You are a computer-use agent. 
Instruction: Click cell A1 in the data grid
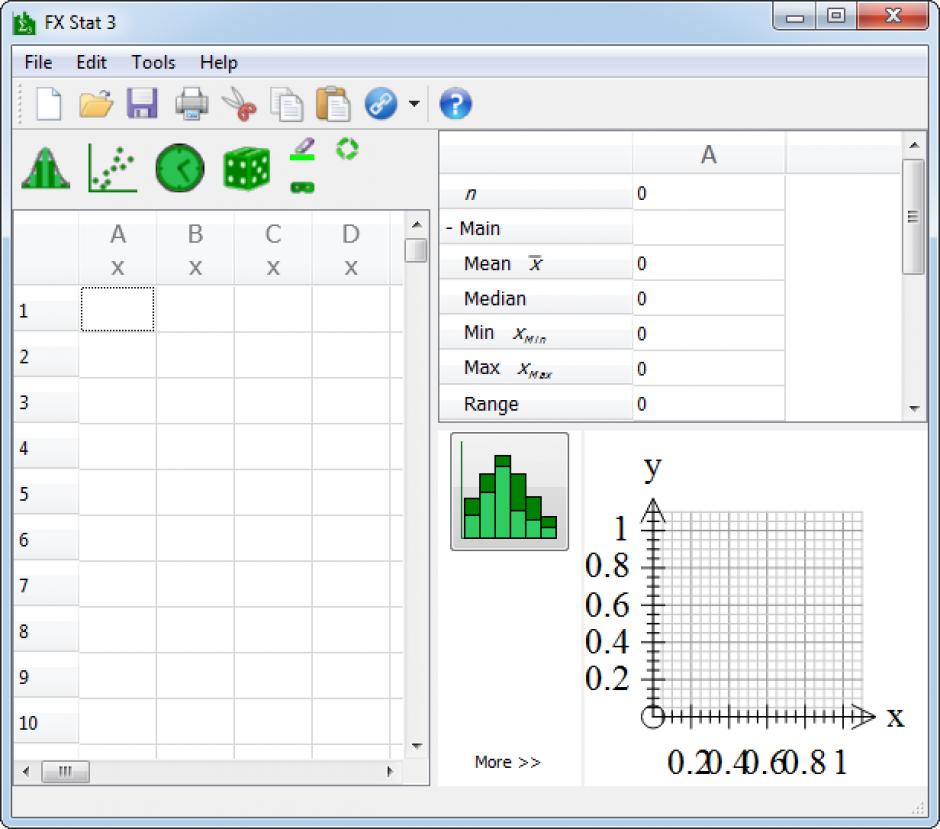point(118,309)
